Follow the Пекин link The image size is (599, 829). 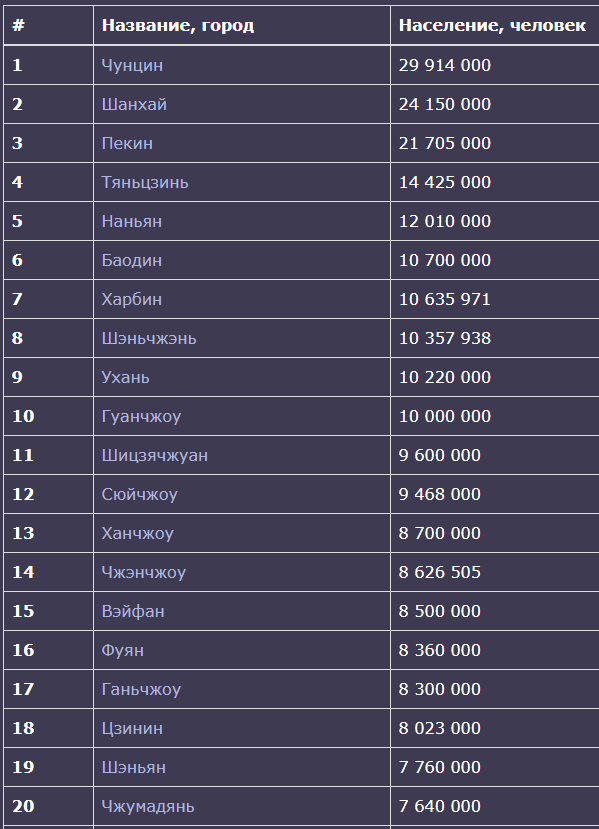(x=127, y=143)
